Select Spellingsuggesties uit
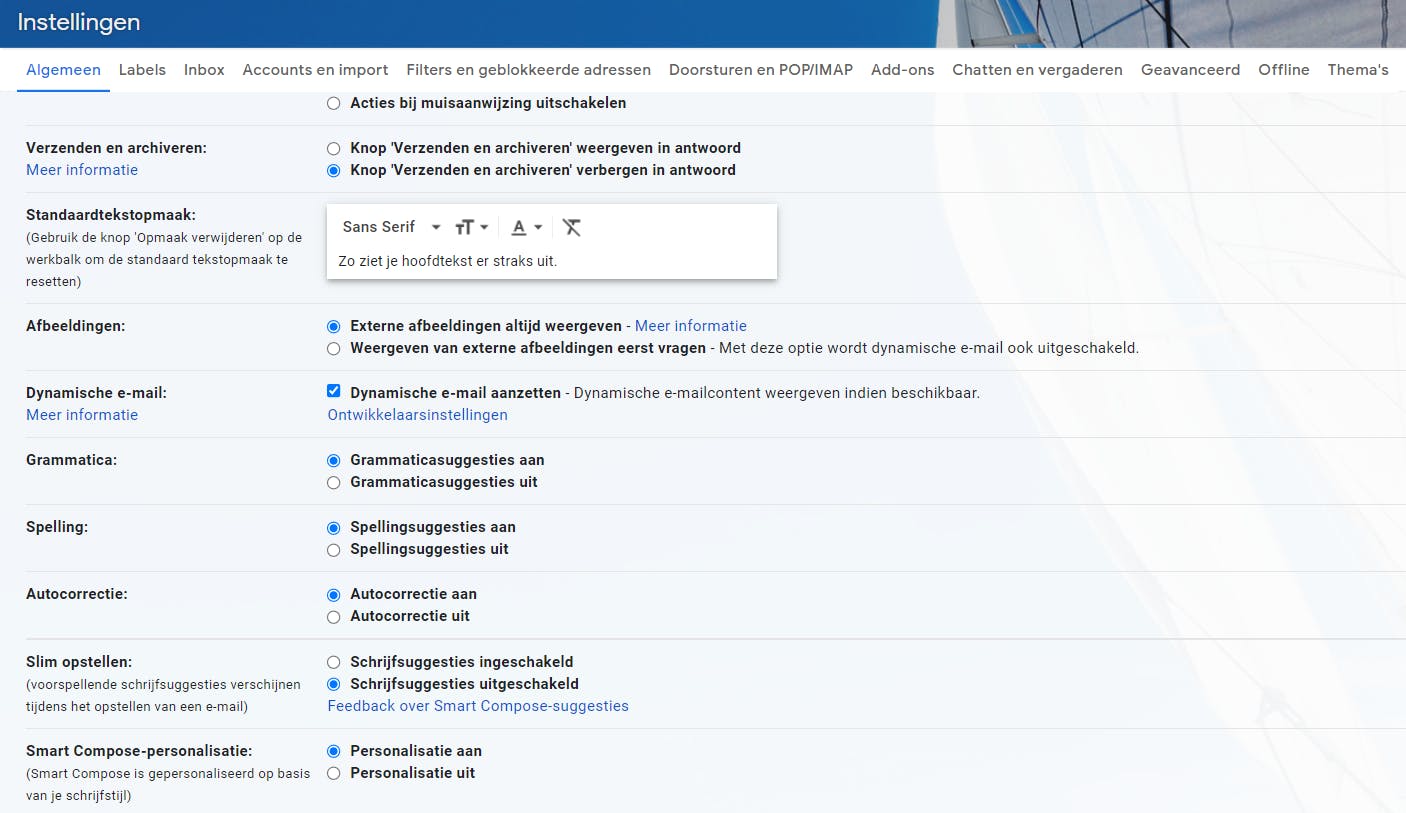This screenshot has height=813, width=1406. point(334,549)
